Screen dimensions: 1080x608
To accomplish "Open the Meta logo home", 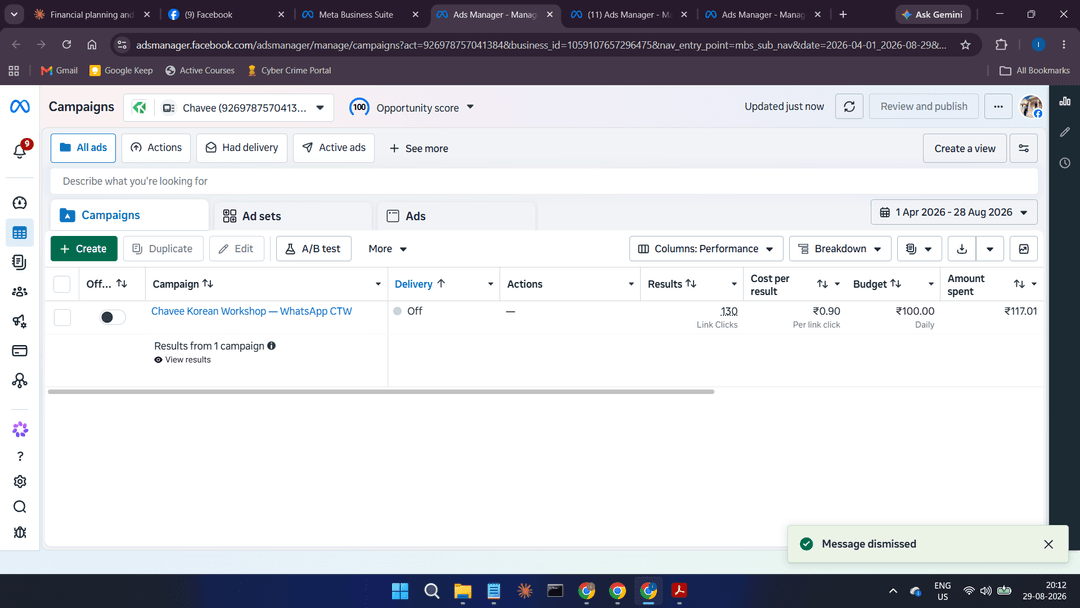I will pos(19,107).
